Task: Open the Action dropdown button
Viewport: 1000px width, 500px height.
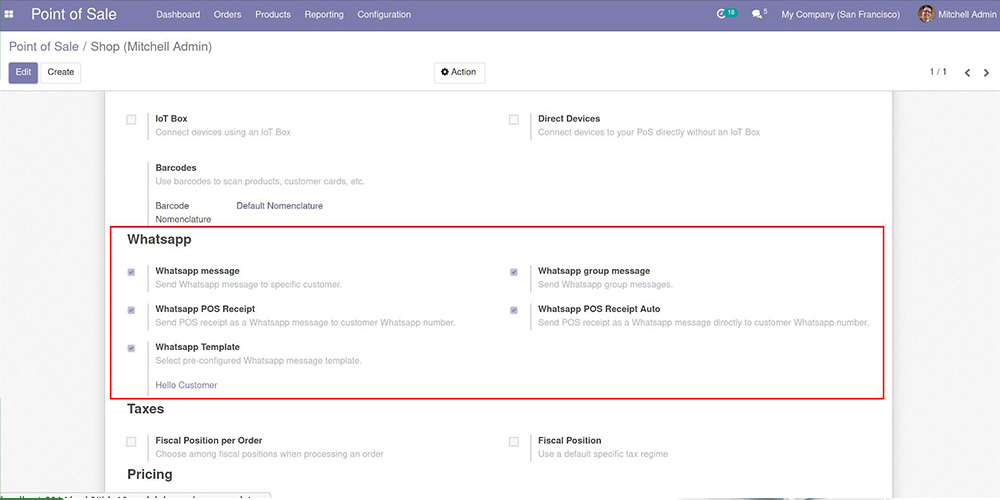Action: pos(459,73)
